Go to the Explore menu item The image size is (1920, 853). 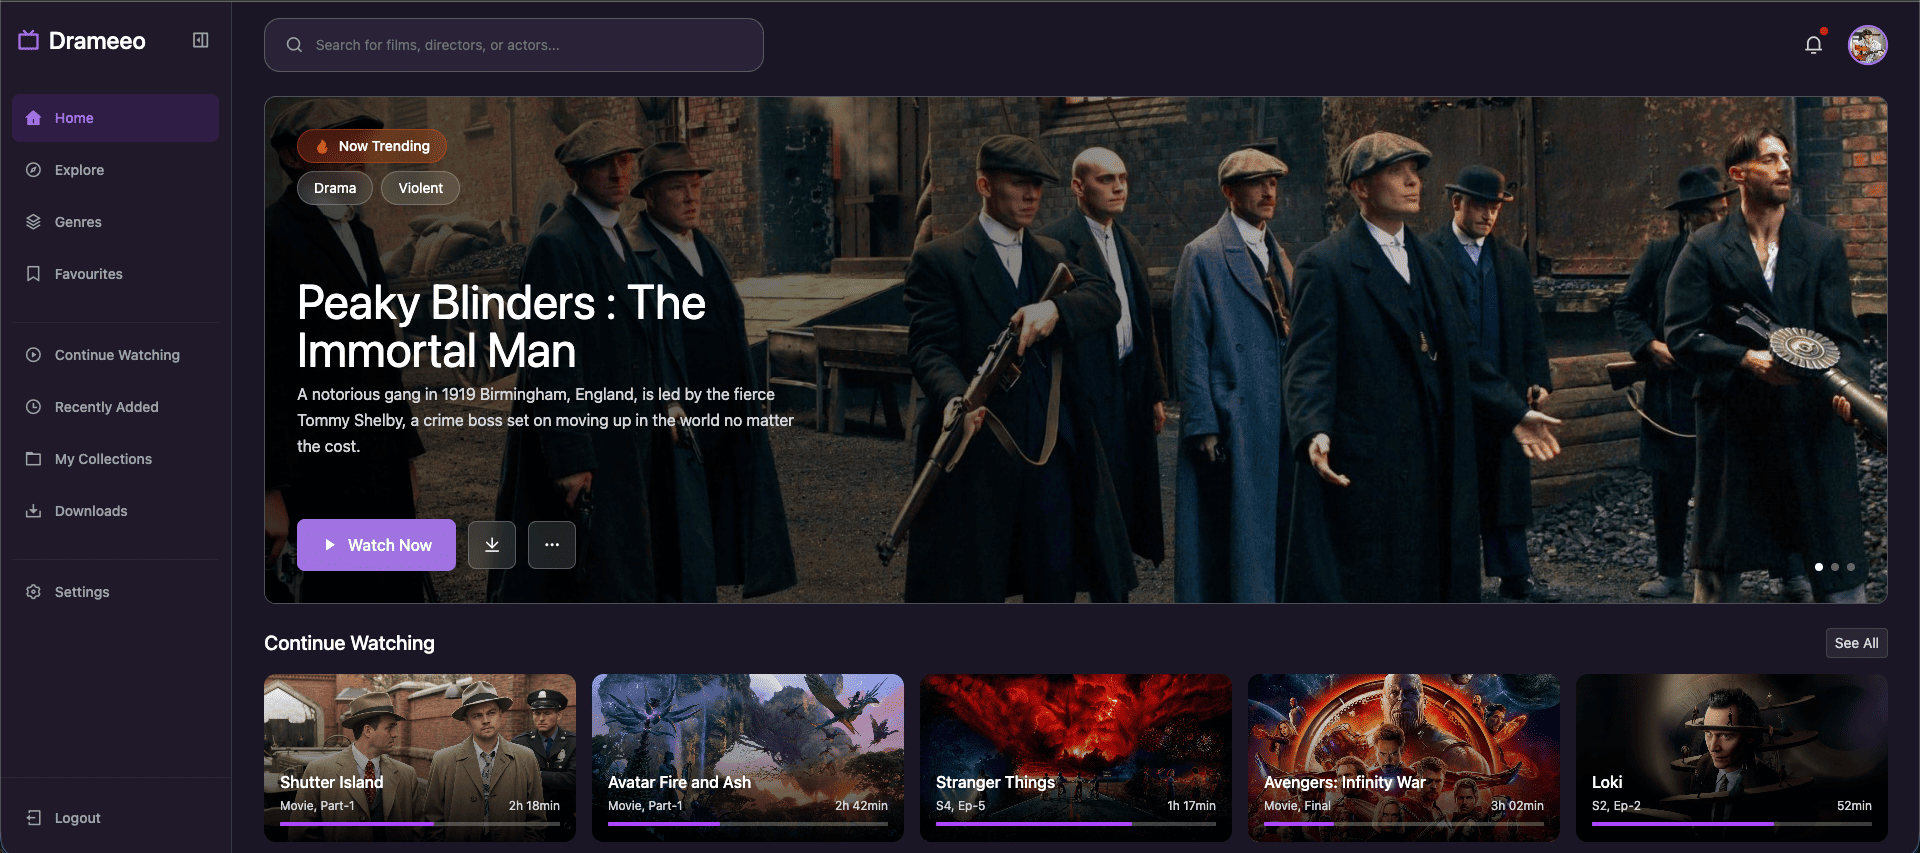(116, 170)
